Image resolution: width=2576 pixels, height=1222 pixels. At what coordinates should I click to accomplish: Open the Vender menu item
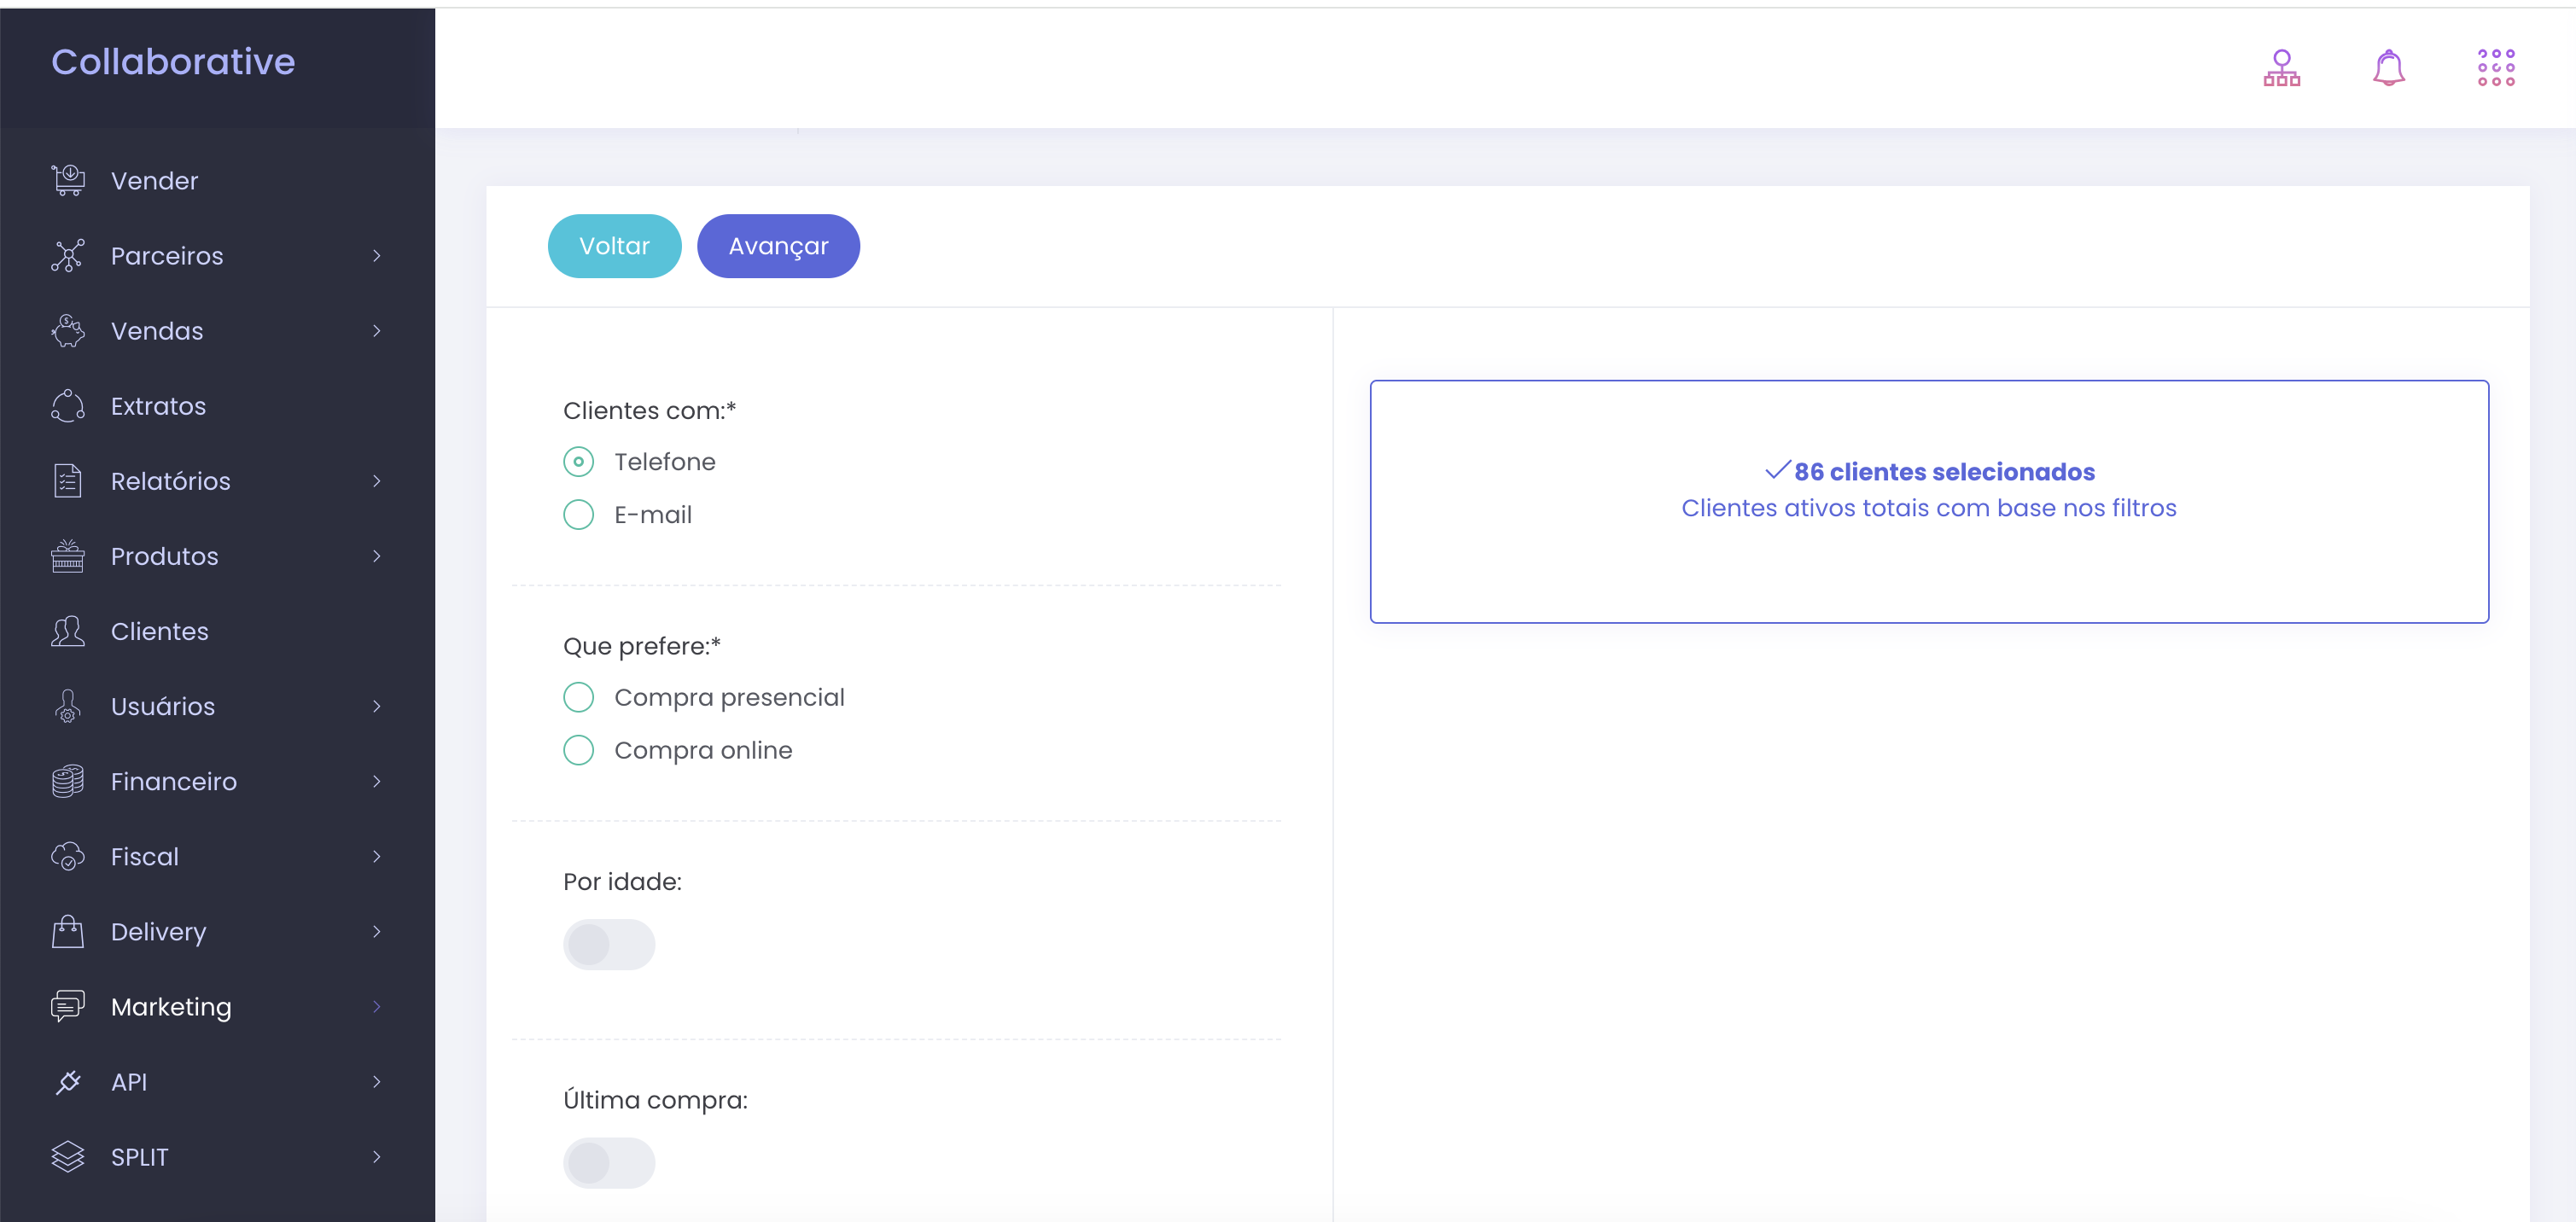pos(217,181)
